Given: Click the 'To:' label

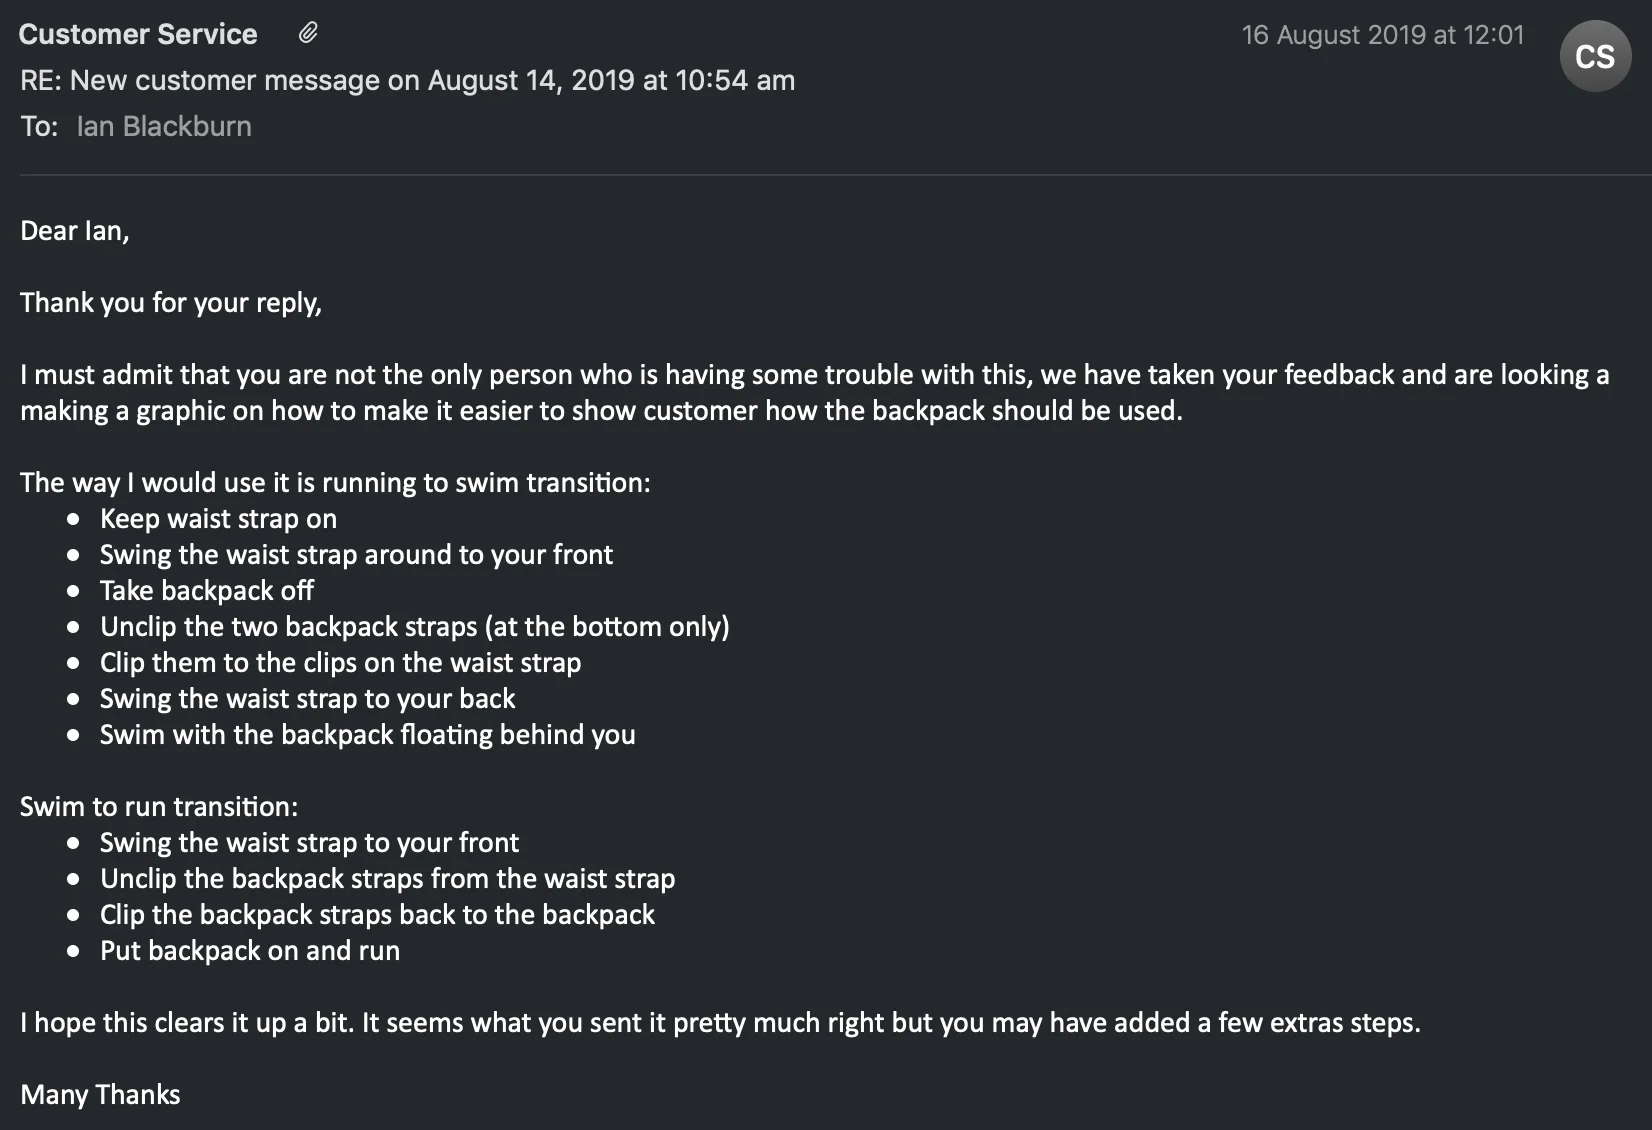Looking at the screenshot, I should coord(39,126).
